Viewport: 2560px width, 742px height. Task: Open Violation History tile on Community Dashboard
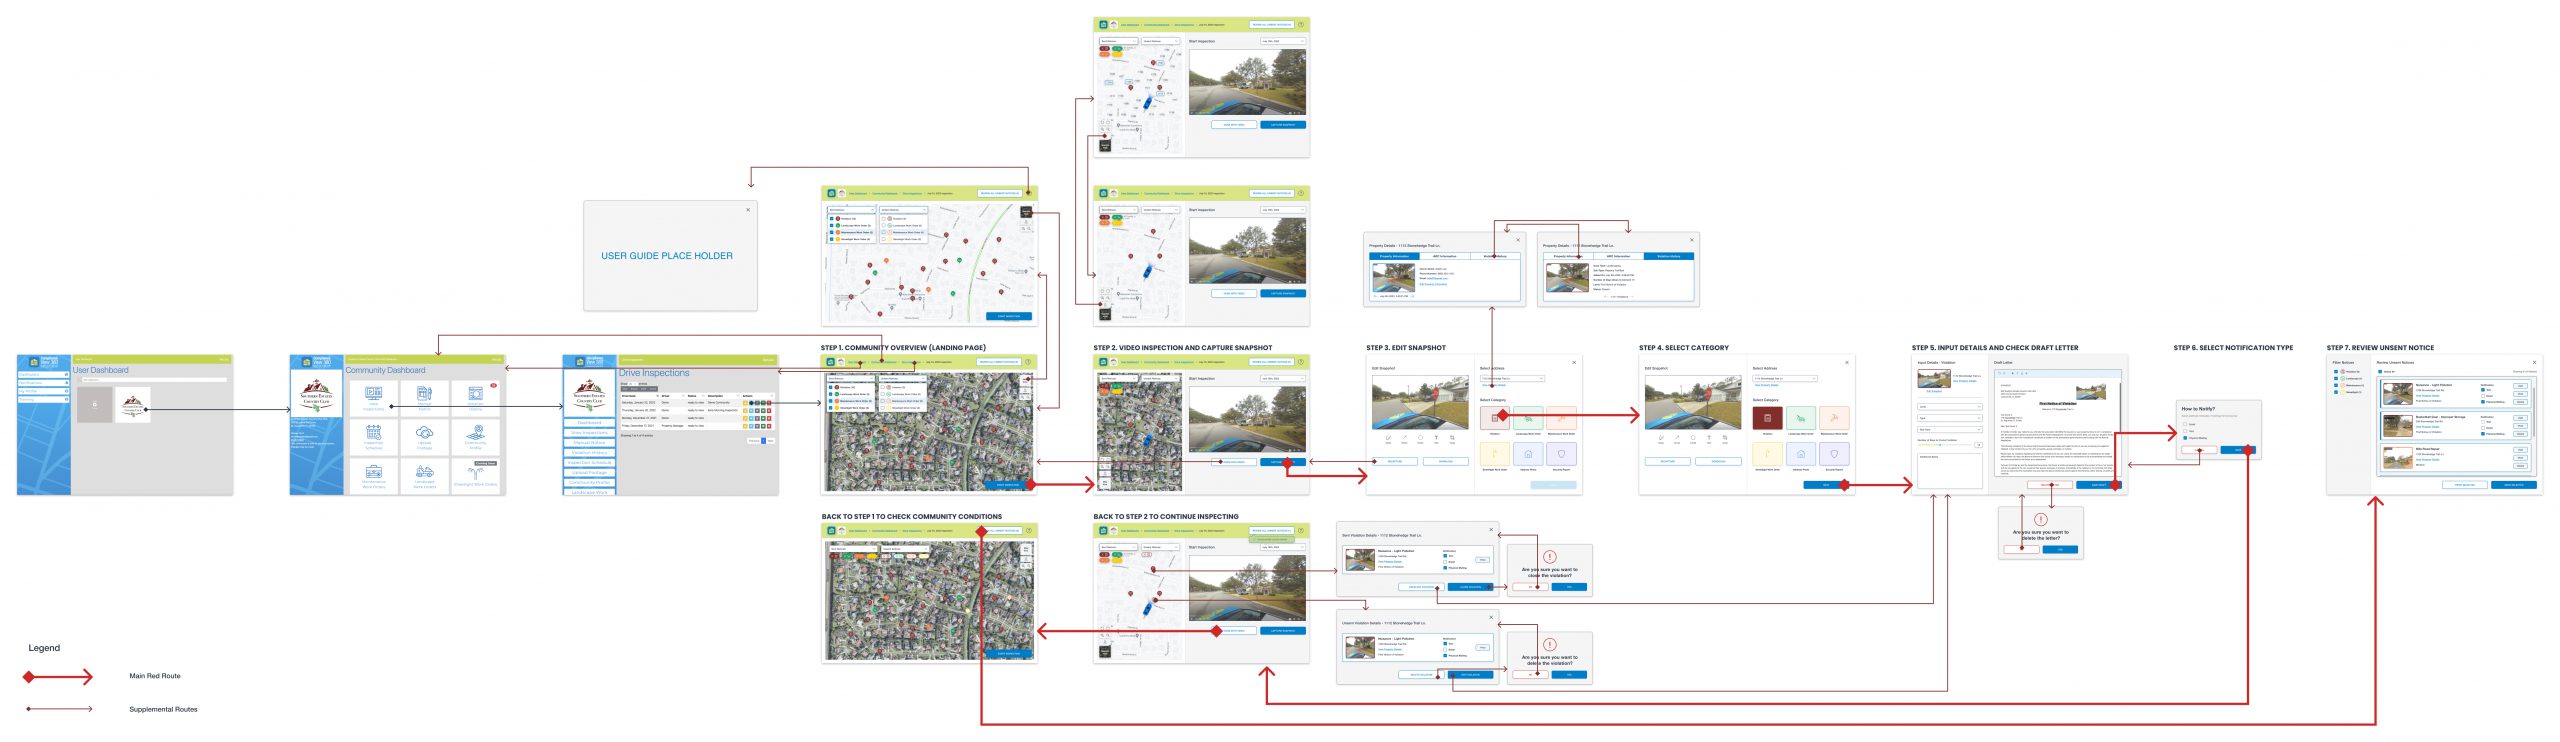pyautogui.click(x=476, y=398)
